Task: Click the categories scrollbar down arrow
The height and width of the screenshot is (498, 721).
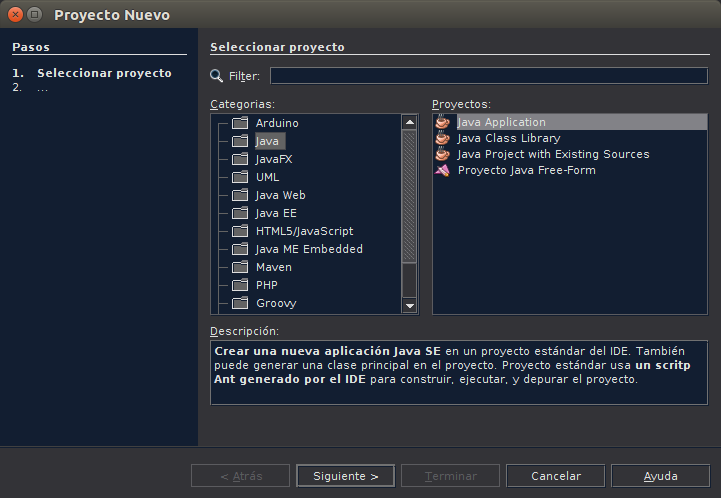Action: 409,305
